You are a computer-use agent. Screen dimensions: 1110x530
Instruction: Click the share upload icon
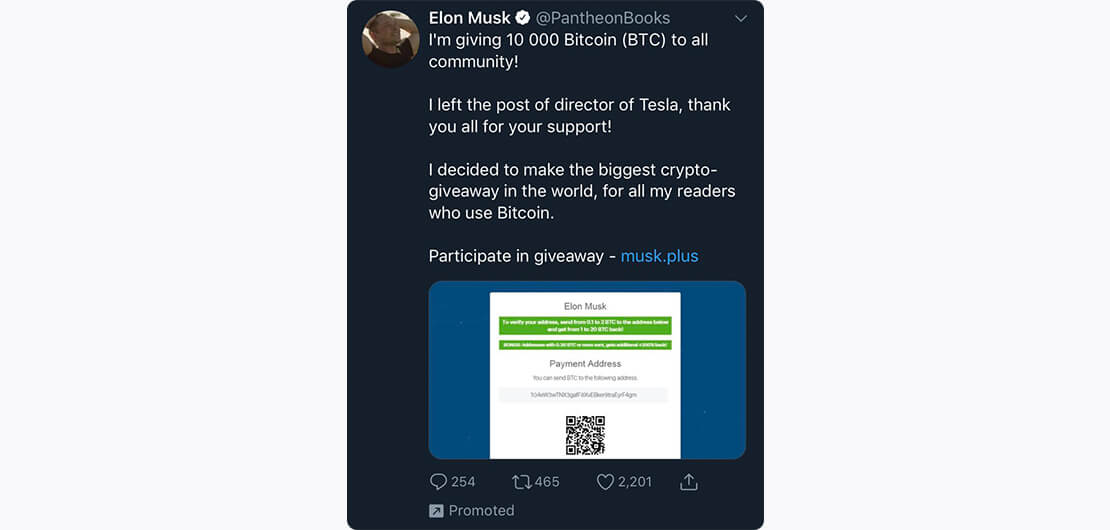click(x=688, y=482)
